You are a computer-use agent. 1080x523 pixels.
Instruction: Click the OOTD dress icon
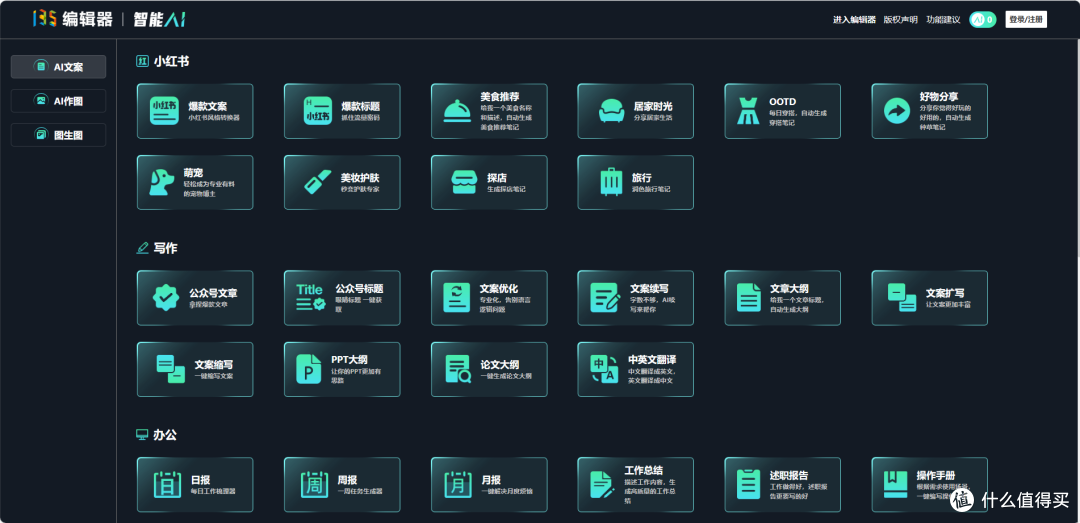click(748, 111)
